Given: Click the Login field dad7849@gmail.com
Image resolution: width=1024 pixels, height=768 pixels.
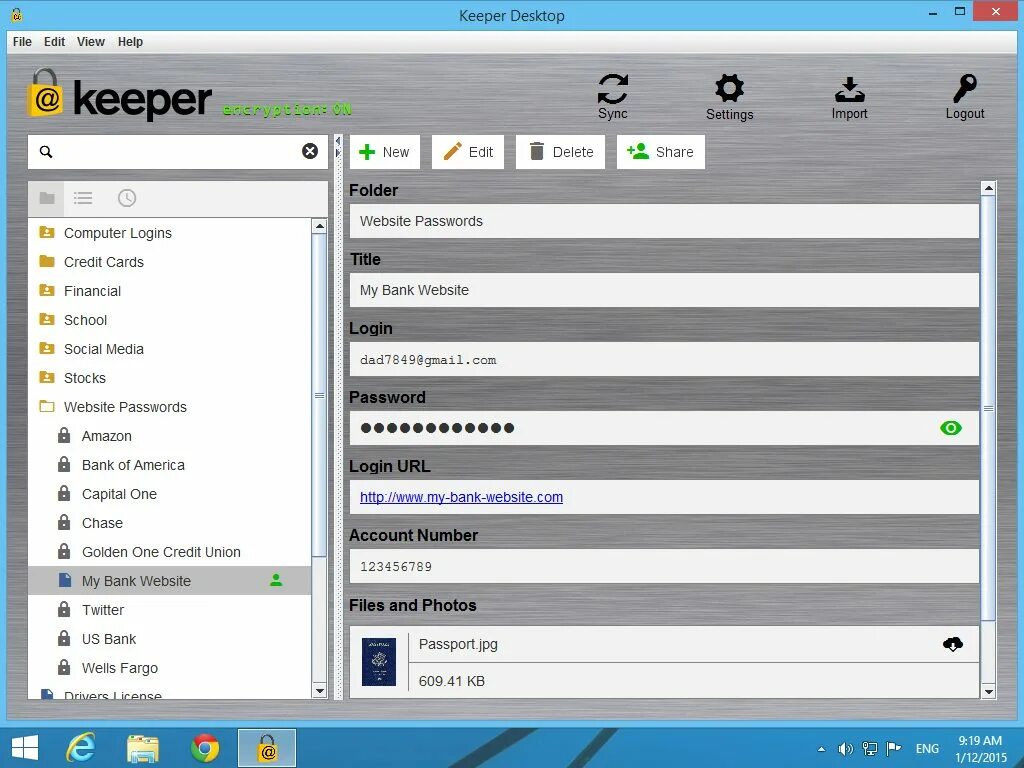Looking at the screenshot, I should [x=664, y=359].
